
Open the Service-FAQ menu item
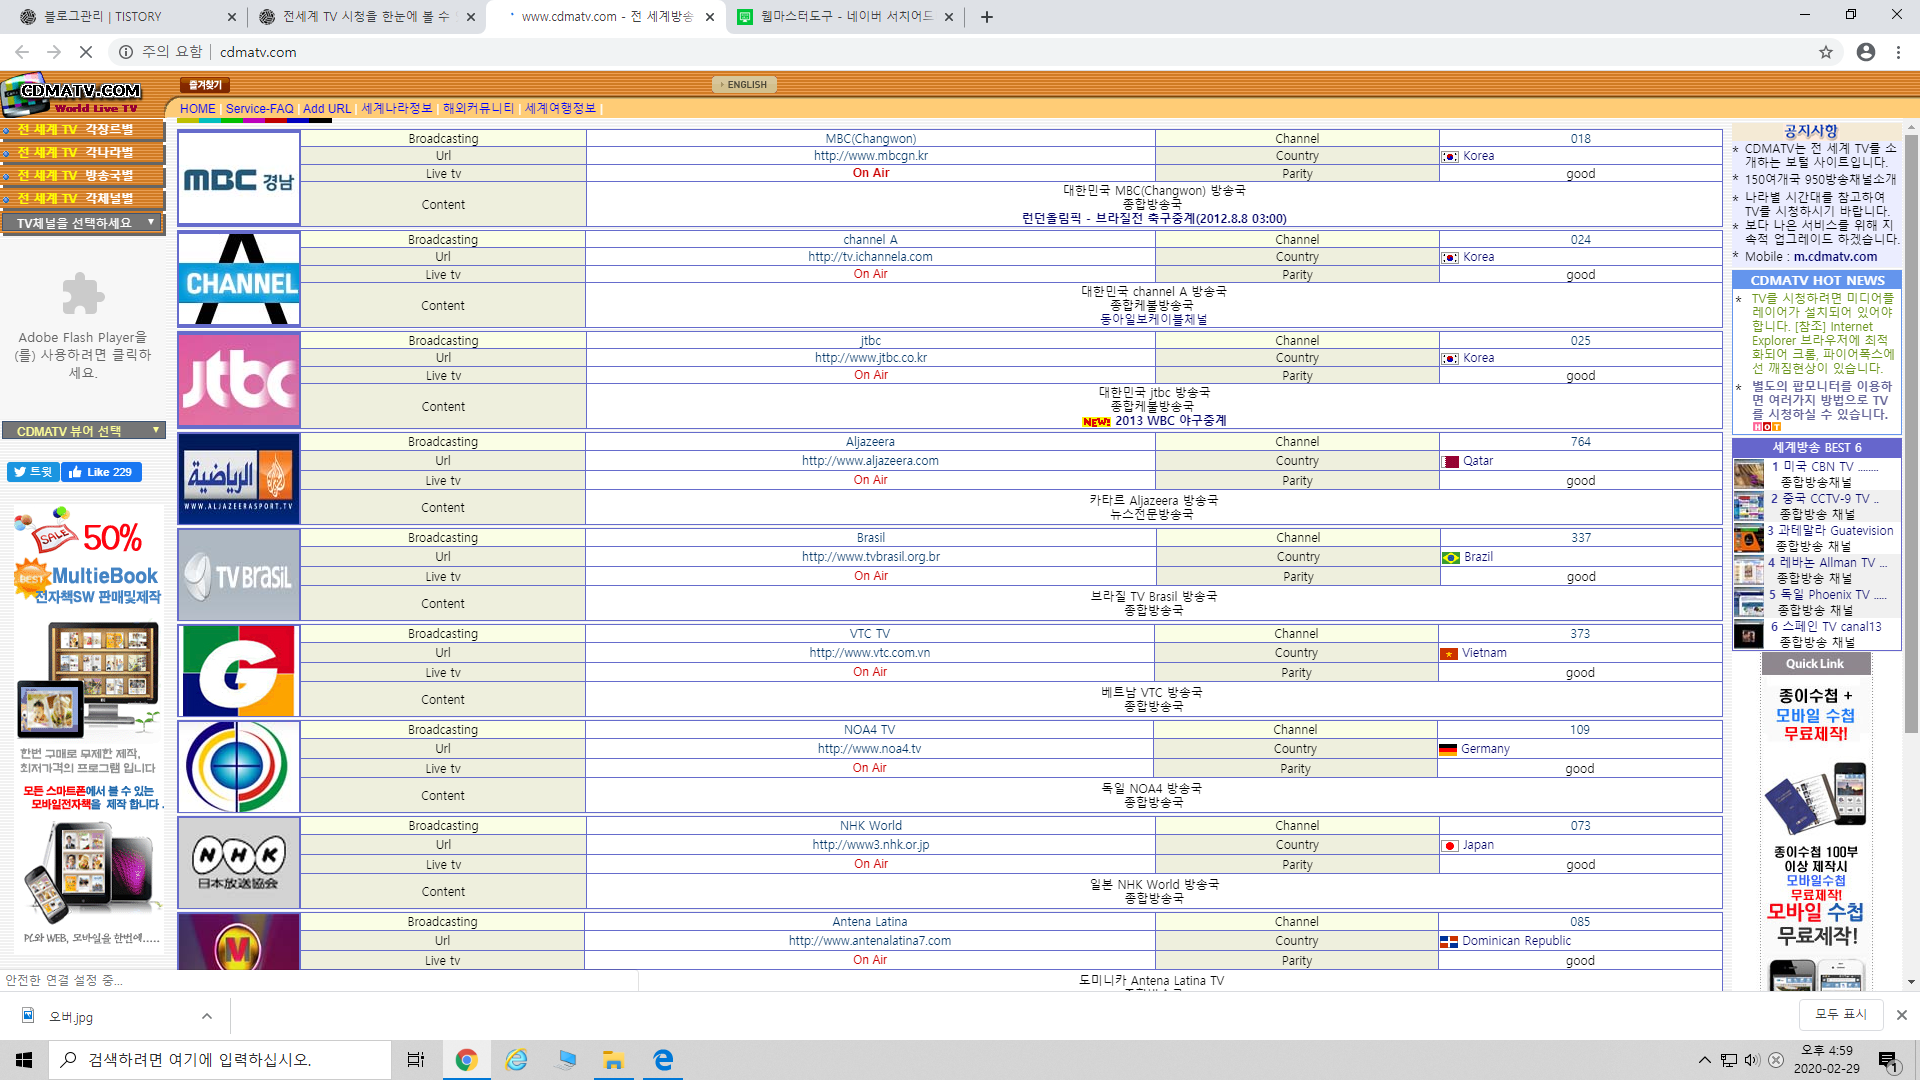[x=259, y=108]
